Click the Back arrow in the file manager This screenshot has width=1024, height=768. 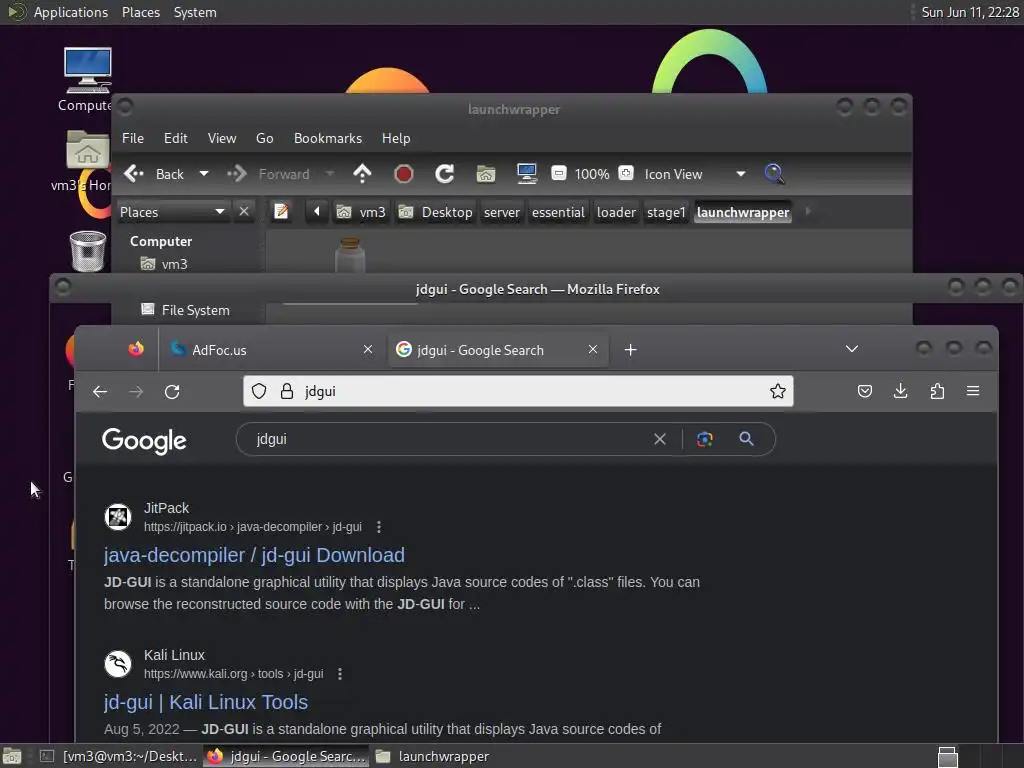[134, 174]
